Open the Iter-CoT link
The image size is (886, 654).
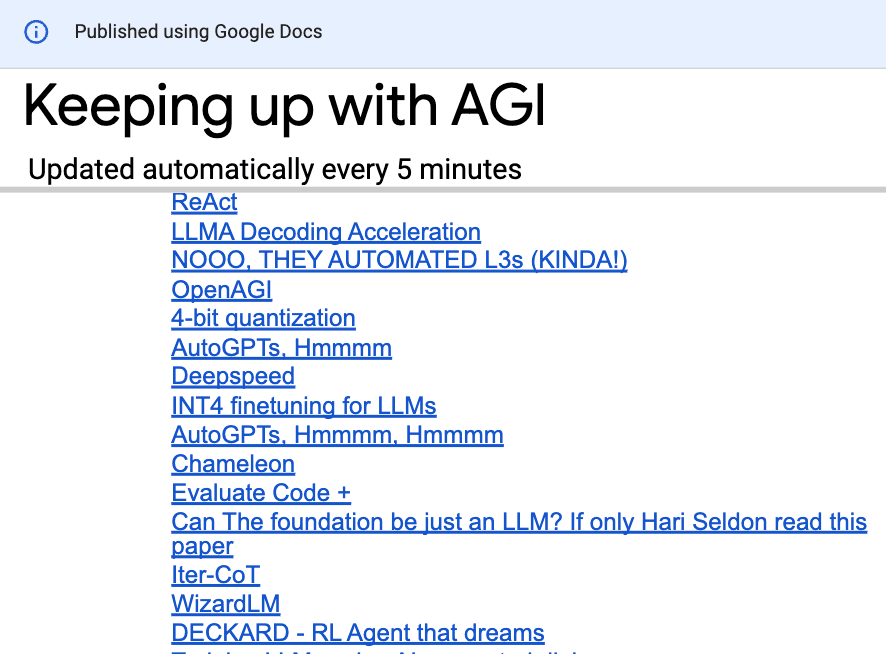(215, 575)
